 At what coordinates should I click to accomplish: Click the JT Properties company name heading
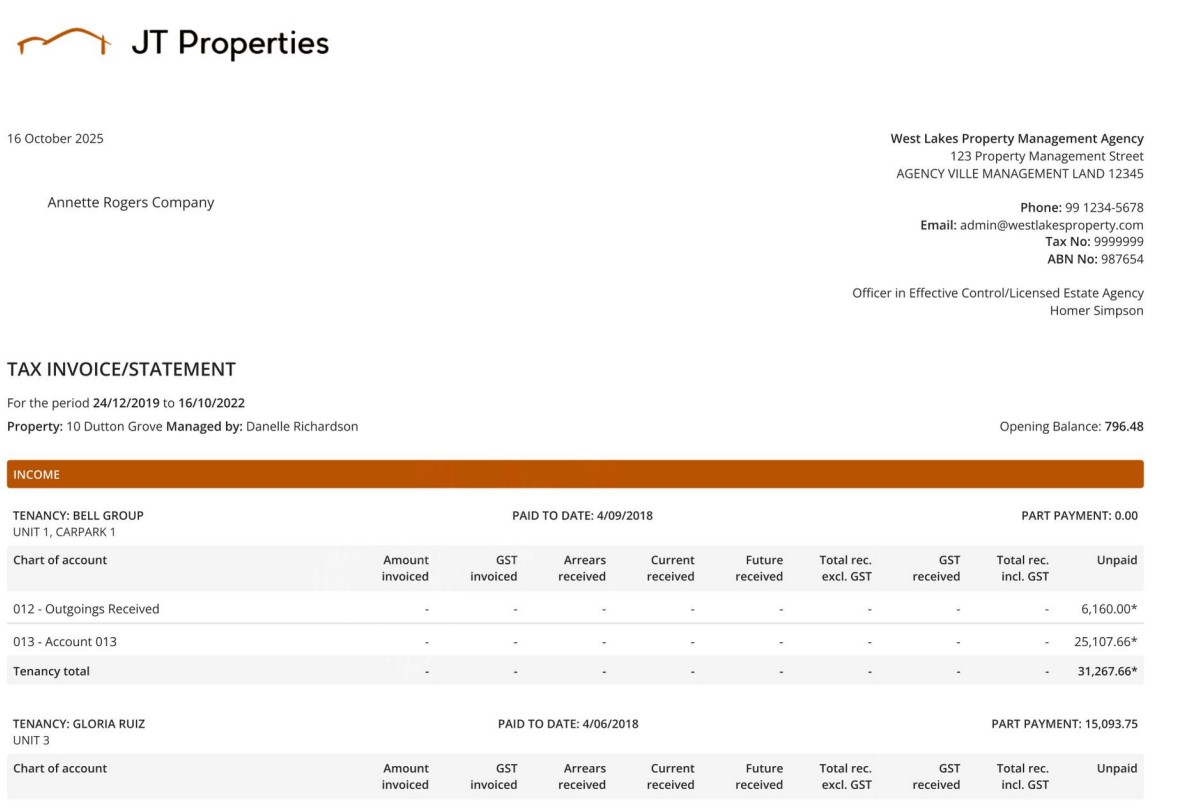click(229, 43)
